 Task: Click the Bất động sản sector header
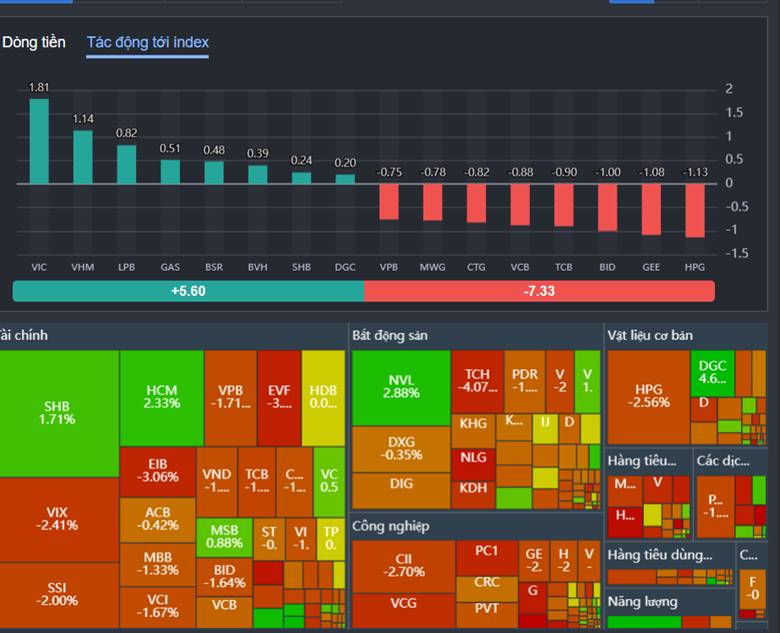[x=390, y=336]
